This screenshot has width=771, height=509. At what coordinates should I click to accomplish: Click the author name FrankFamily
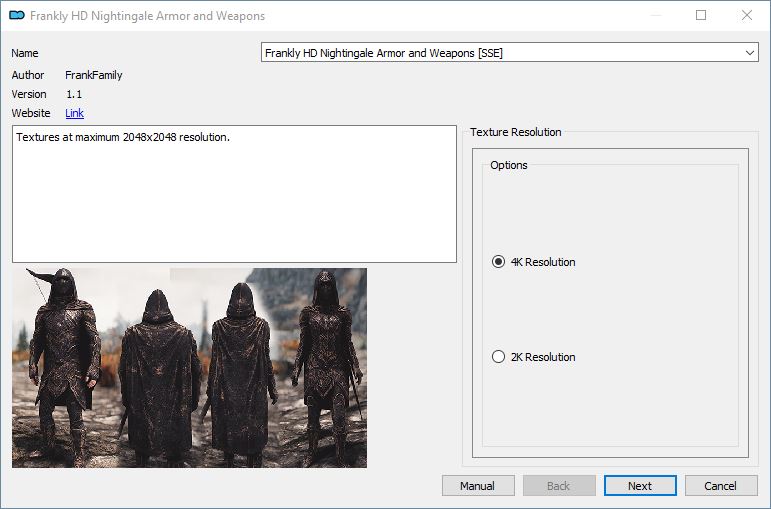[x=93, y=75]
